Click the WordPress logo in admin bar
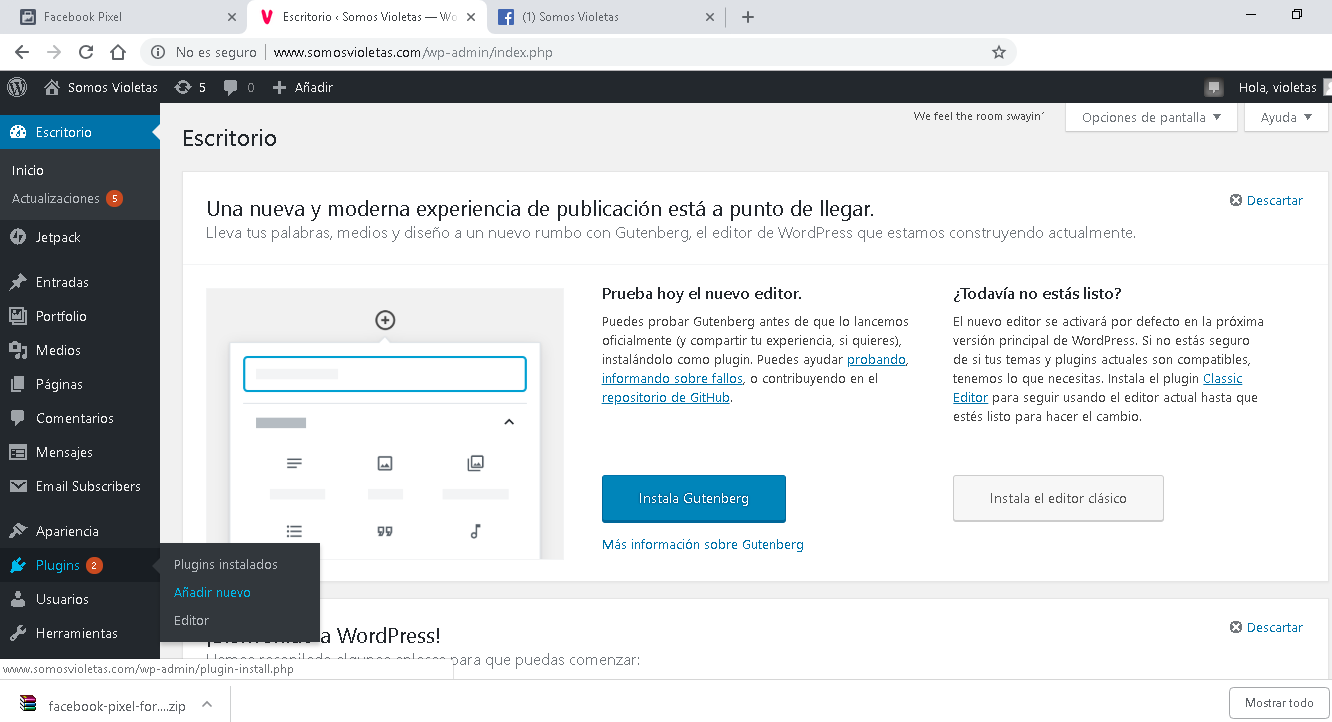1332x722 pixels. pyautogui.click(x=17, y=87)
